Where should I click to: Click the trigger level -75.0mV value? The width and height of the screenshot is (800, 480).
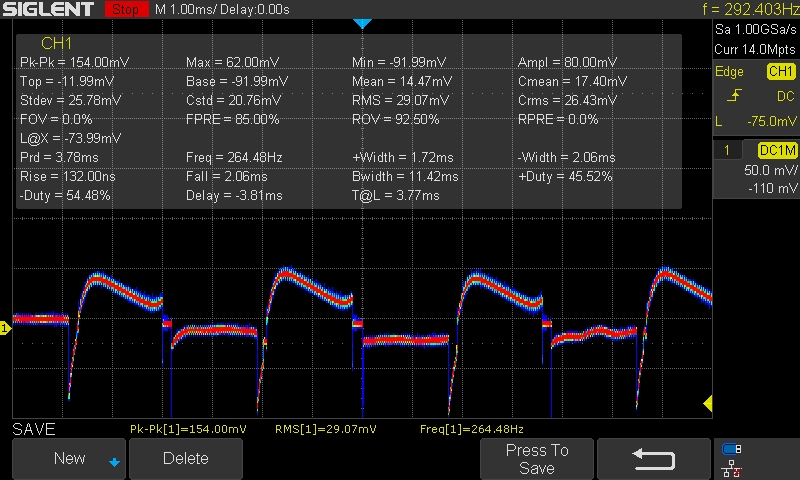coord(771,121)
